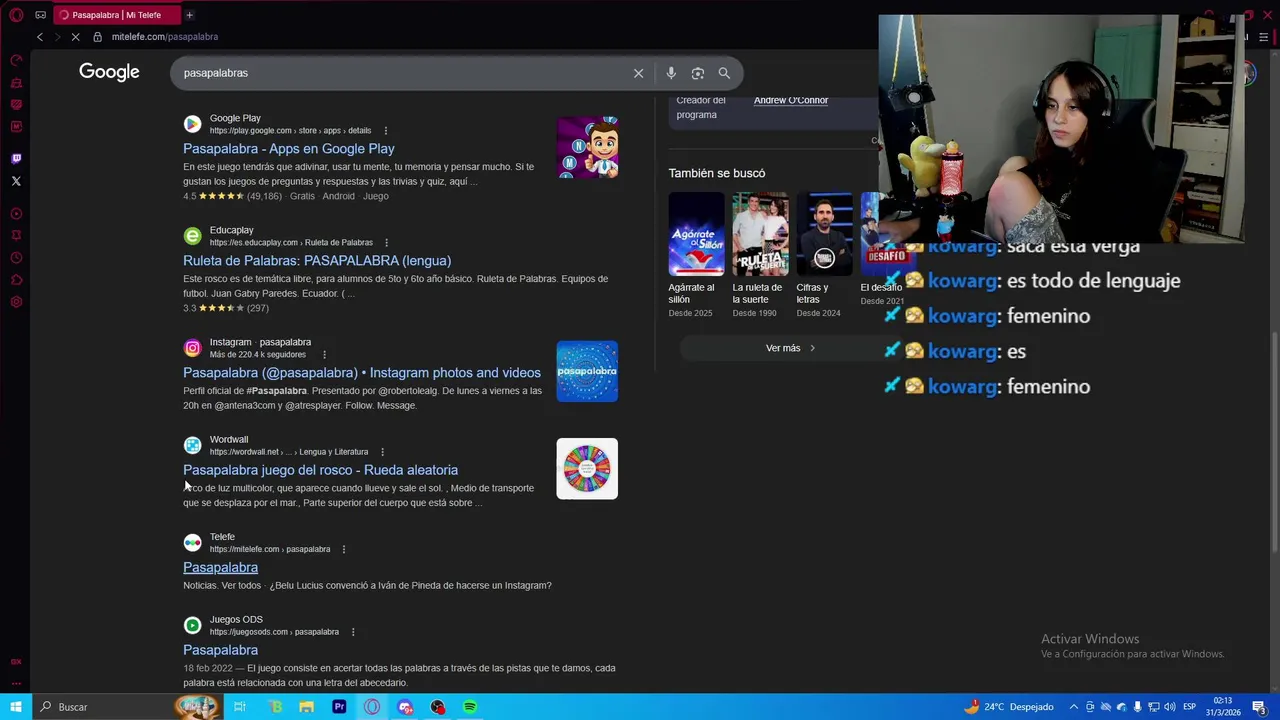Screen dimensions: 1280x720
Task: Open 'Pasapalabra - Apps en Google Play' link
Action: coord(289,149)
